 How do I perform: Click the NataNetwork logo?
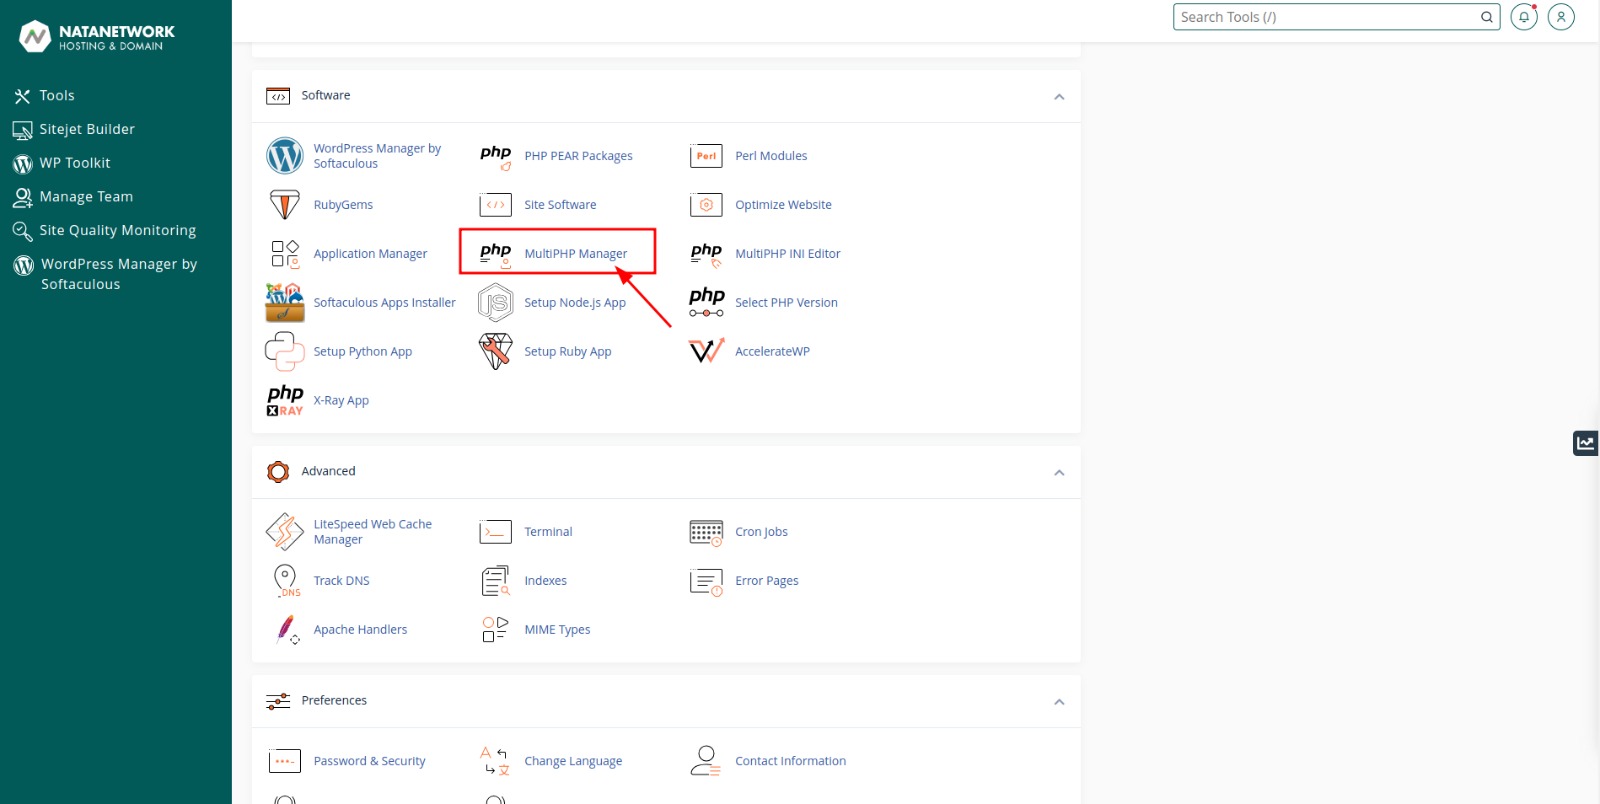pyautogui.click(x=97, y=37)
